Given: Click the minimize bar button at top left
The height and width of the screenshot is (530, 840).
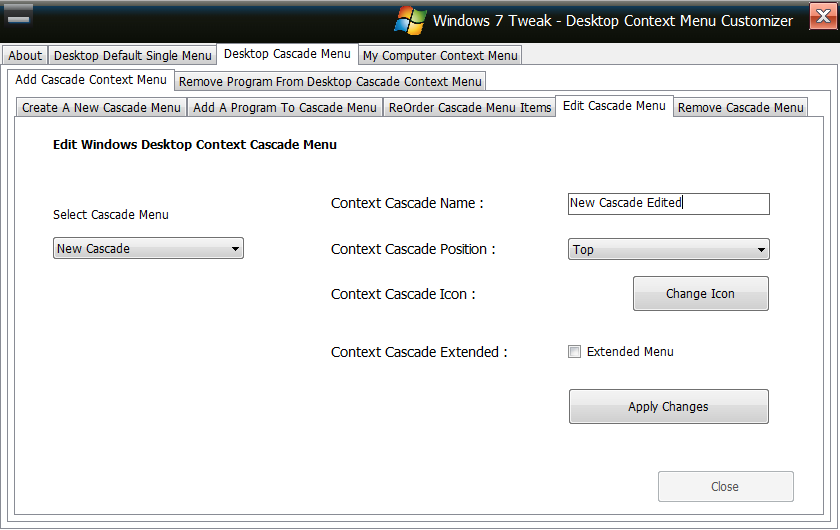Looking at the screenshot, I should pyautogui.click(x=19, y=16).
